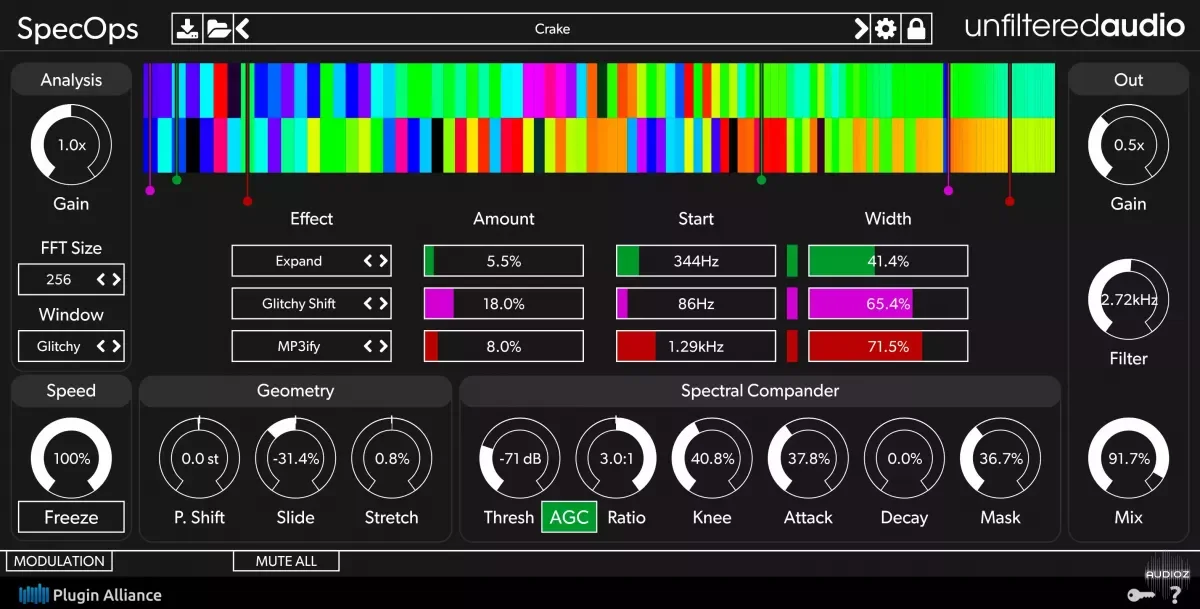Click the 1.29kHz Start slider
Viewport: 1200px width, 609px height.
pyautogui.click(x=695, y=346)
